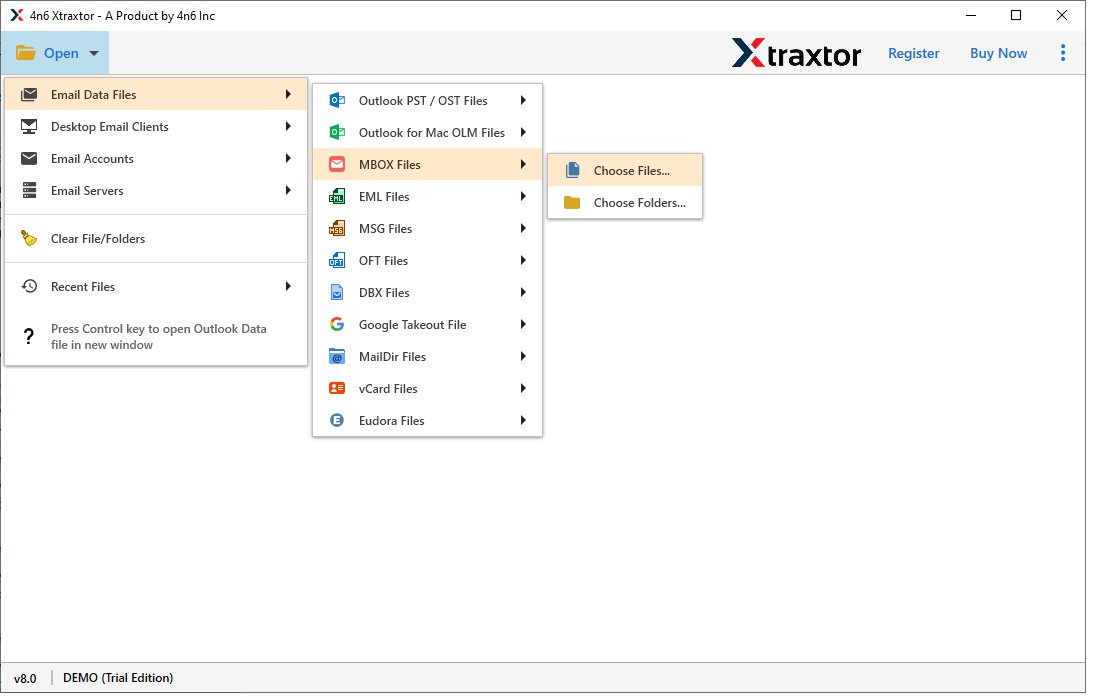1094x698 pixels.
Task: Click the Buy Now link
Action: (x=998, y=53)
